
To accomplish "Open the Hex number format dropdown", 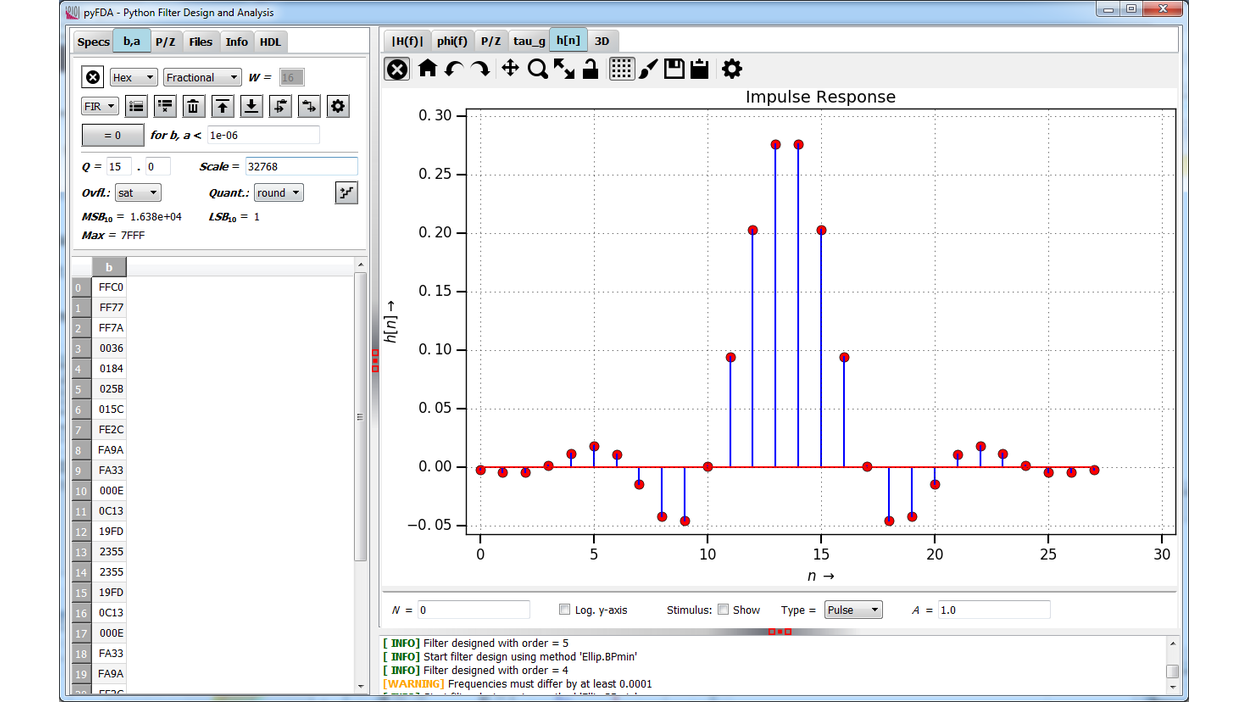I will coord(133,77).
